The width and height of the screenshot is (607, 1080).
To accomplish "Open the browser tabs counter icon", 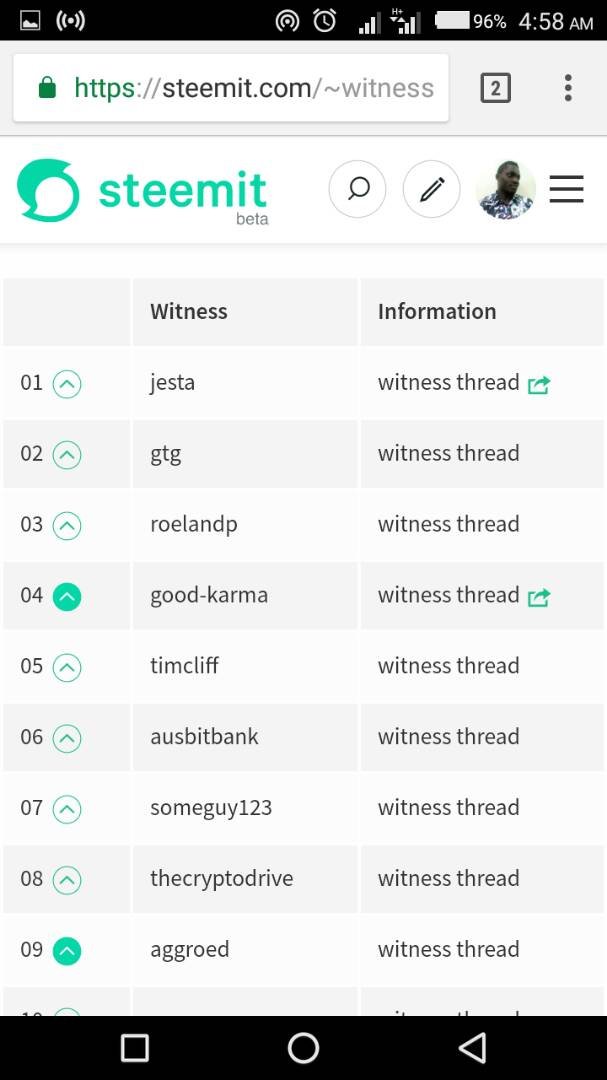I will tap(495, 88).
